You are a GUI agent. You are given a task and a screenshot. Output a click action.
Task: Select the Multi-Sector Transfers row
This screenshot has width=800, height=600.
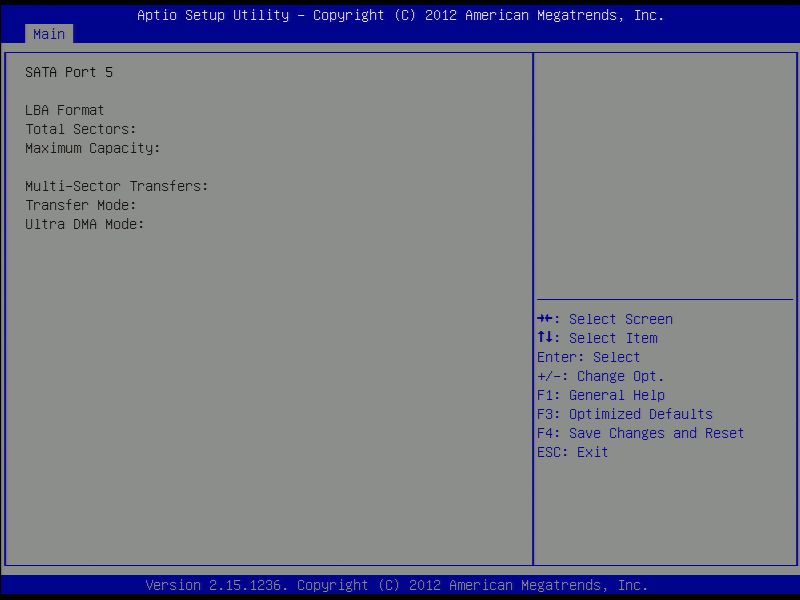[x=117, y=186]
